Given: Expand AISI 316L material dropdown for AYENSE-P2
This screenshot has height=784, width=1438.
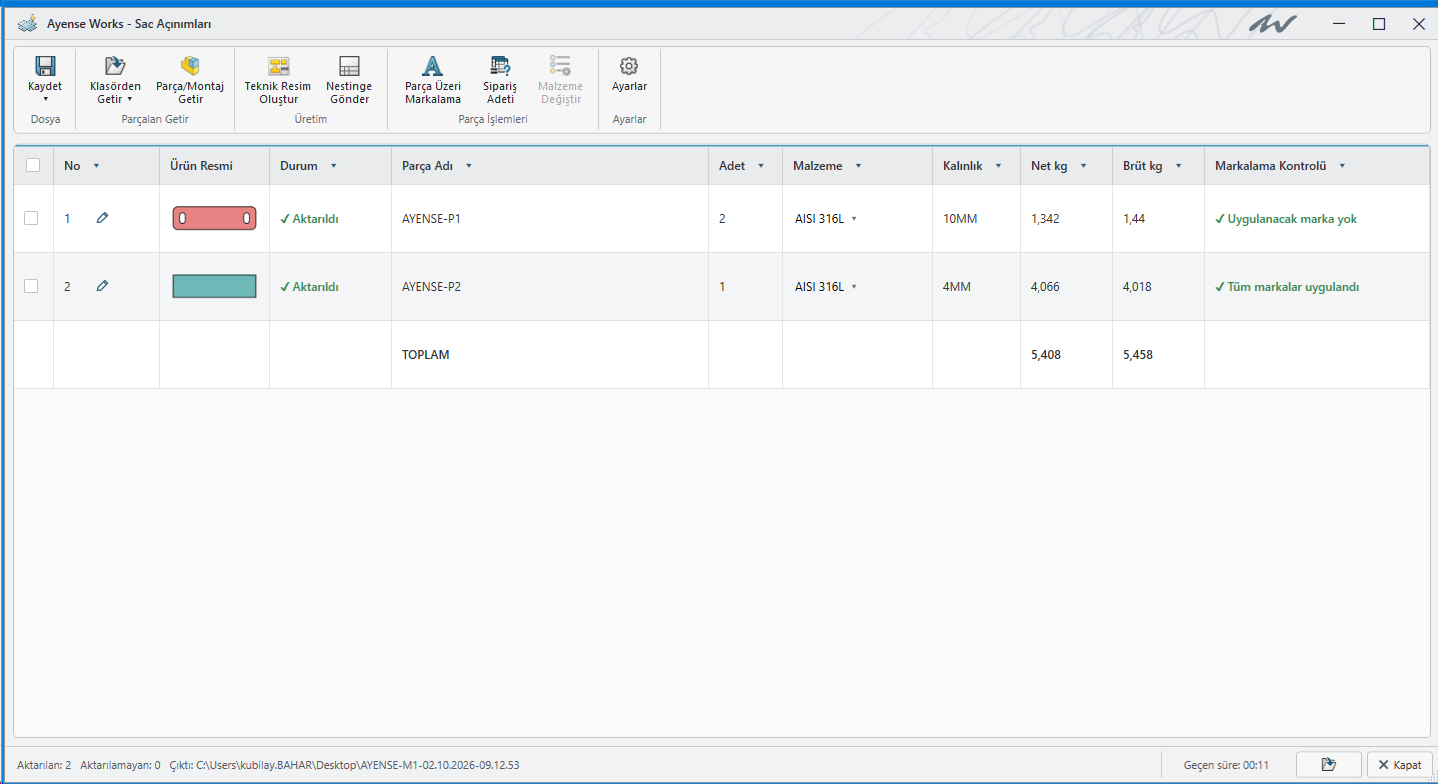Looking at the screenshot, I should click(854, 286).
